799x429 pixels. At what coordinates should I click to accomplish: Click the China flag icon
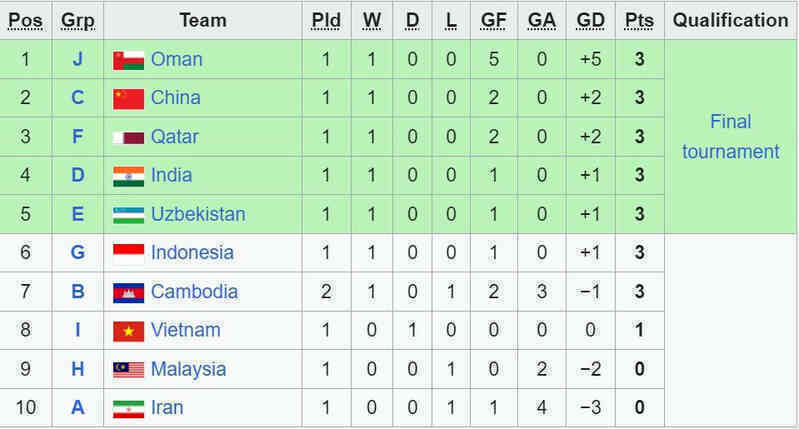128,99
